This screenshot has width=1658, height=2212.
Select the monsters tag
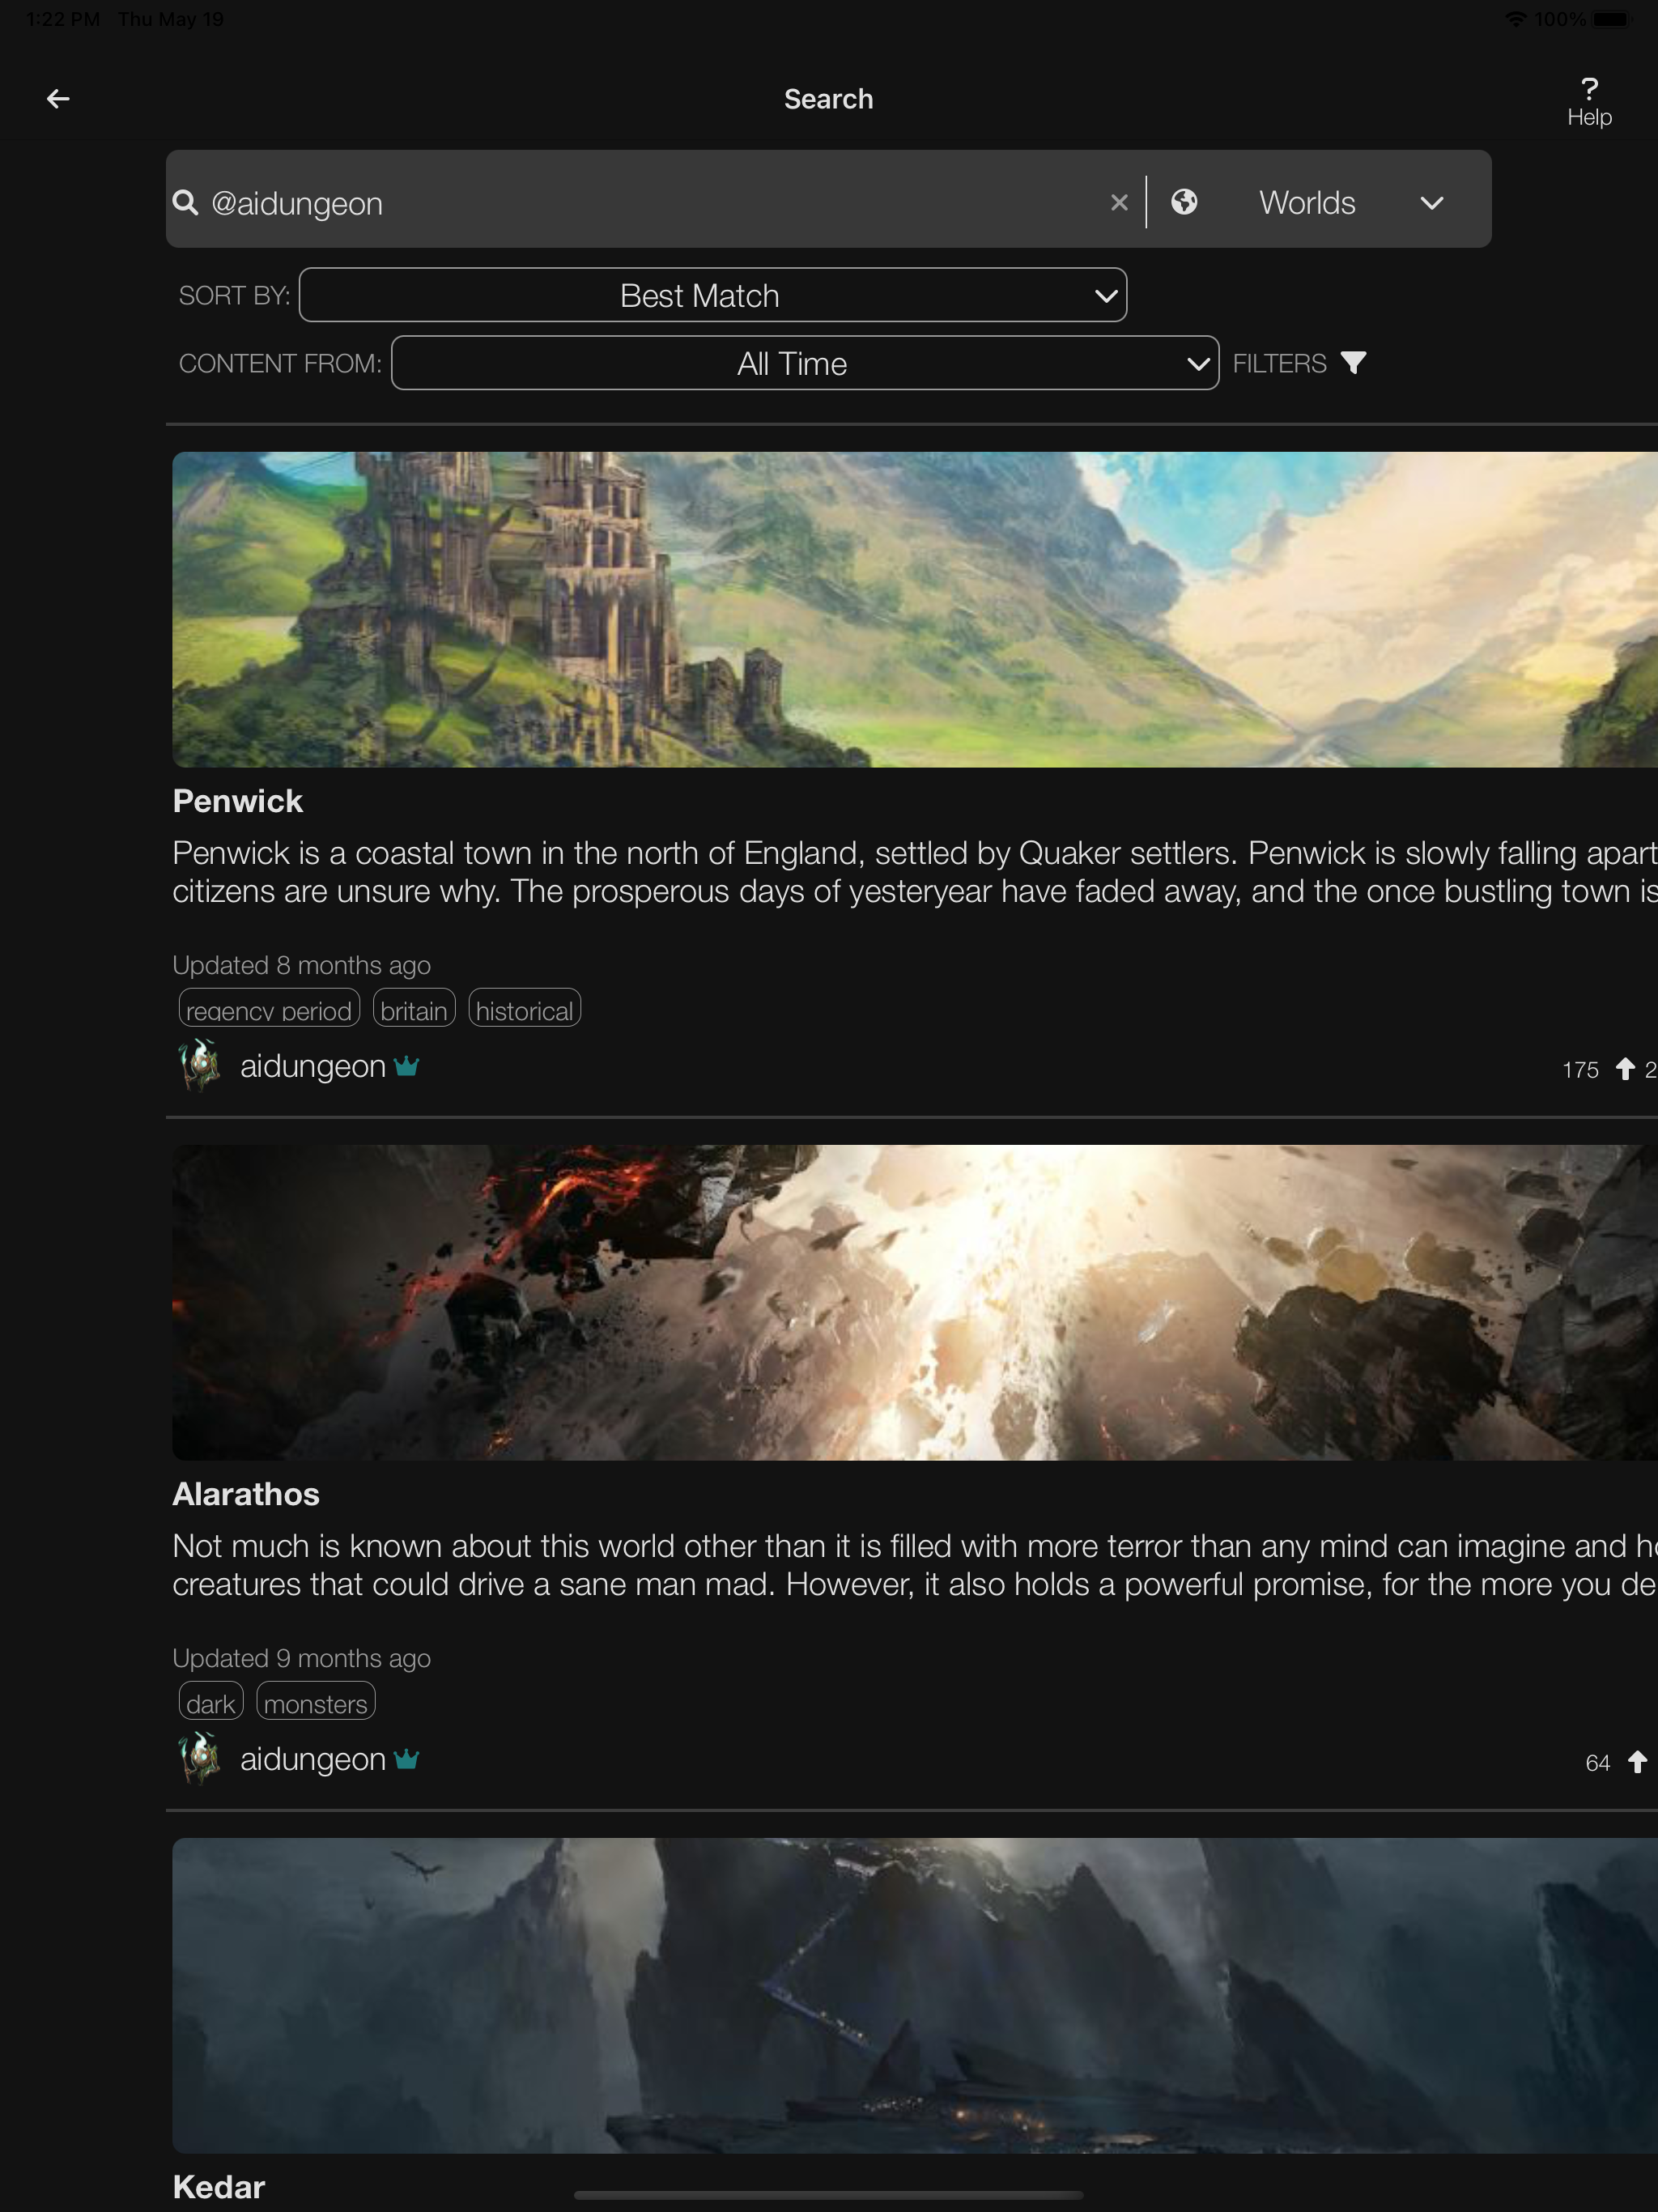[x=316, y=1701]
